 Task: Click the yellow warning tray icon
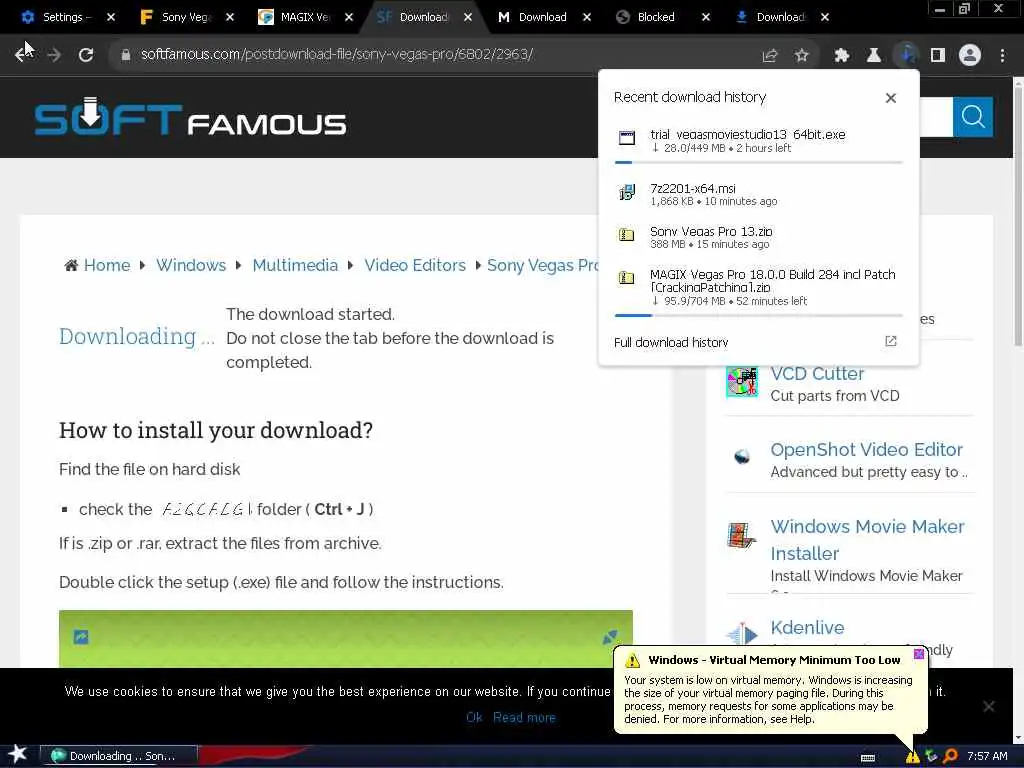click(912, 756)
